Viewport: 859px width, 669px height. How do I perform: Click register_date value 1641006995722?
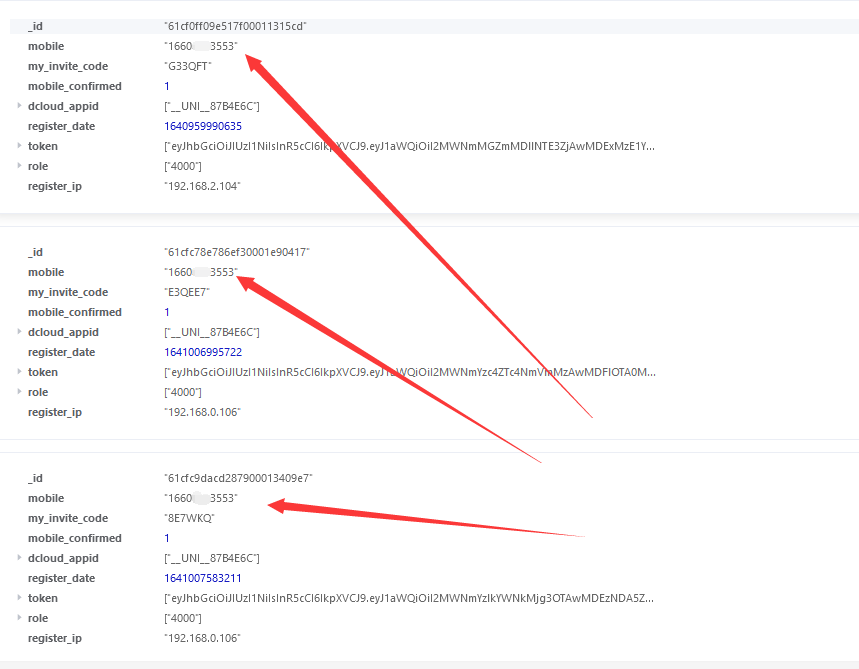point(203,352)
